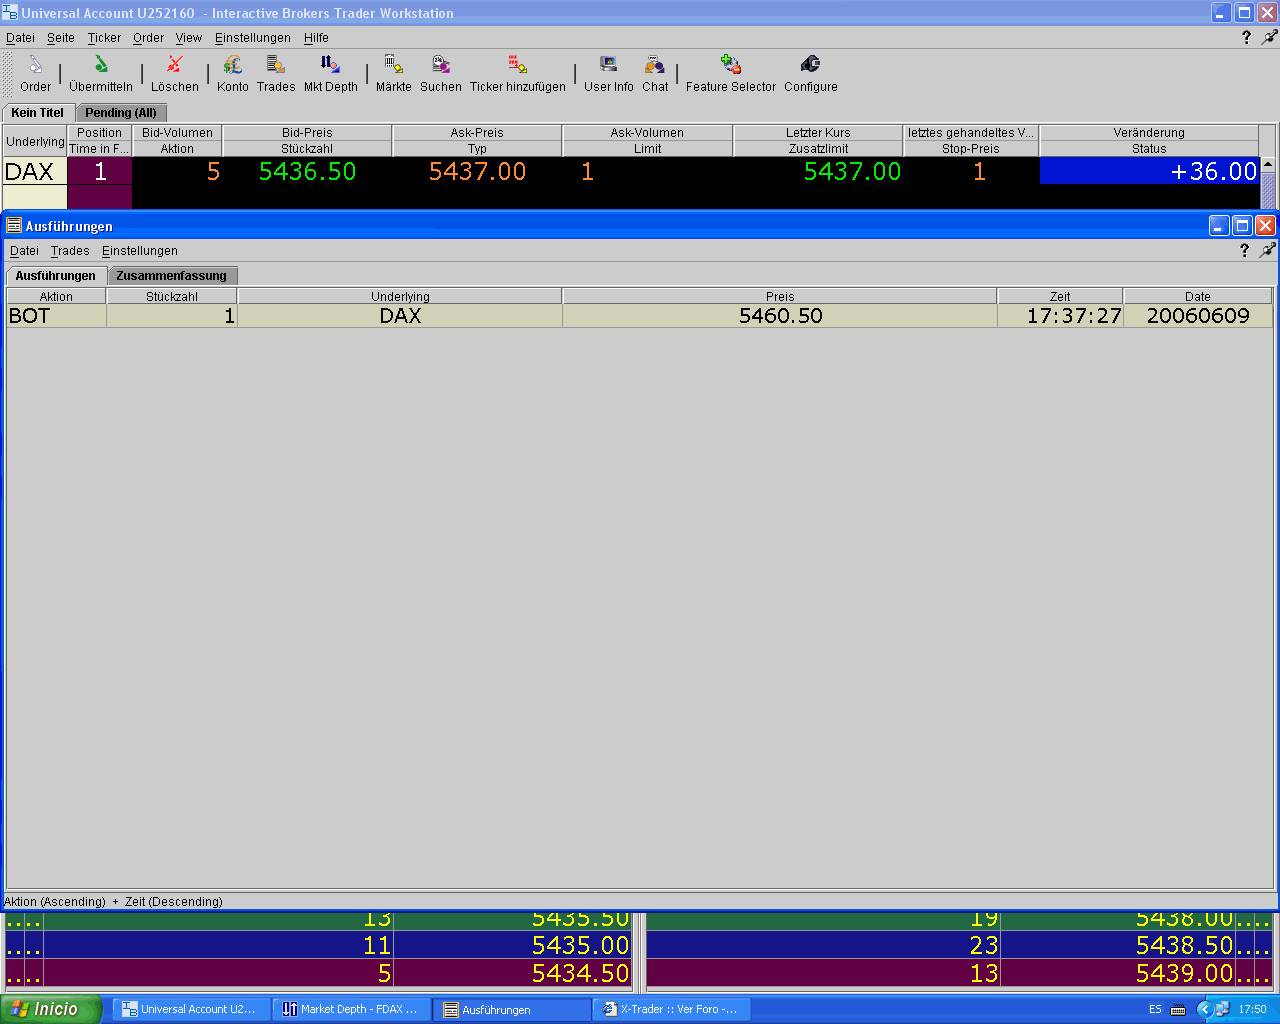Click the Übermitteln toolbar icon
Screen dimensions: 1280x1024
pyautogui.click(x=101, y=74)
